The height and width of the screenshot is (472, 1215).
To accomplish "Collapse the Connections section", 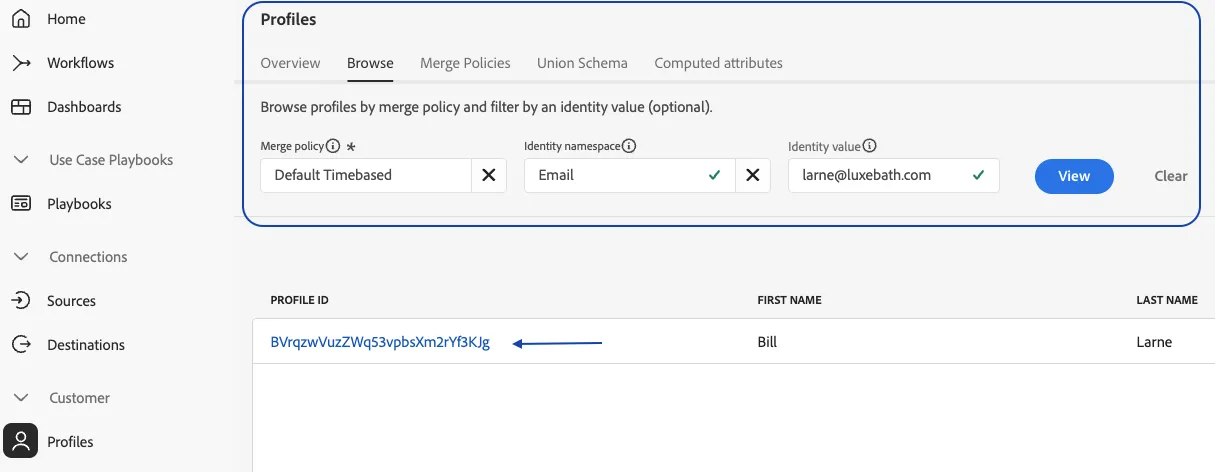I will point(21,257).
